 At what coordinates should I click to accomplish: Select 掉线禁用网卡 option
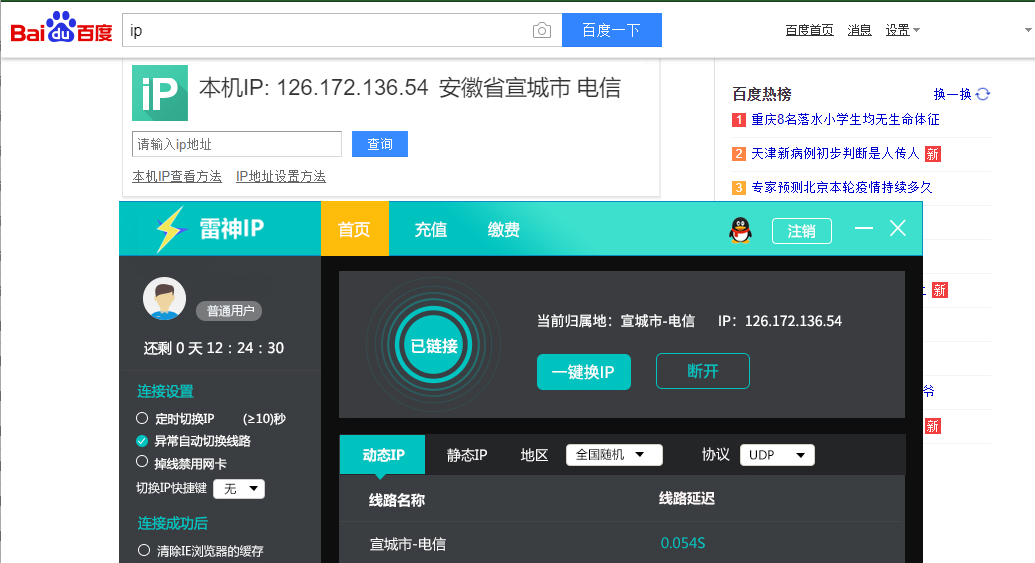tap(142, 461)
